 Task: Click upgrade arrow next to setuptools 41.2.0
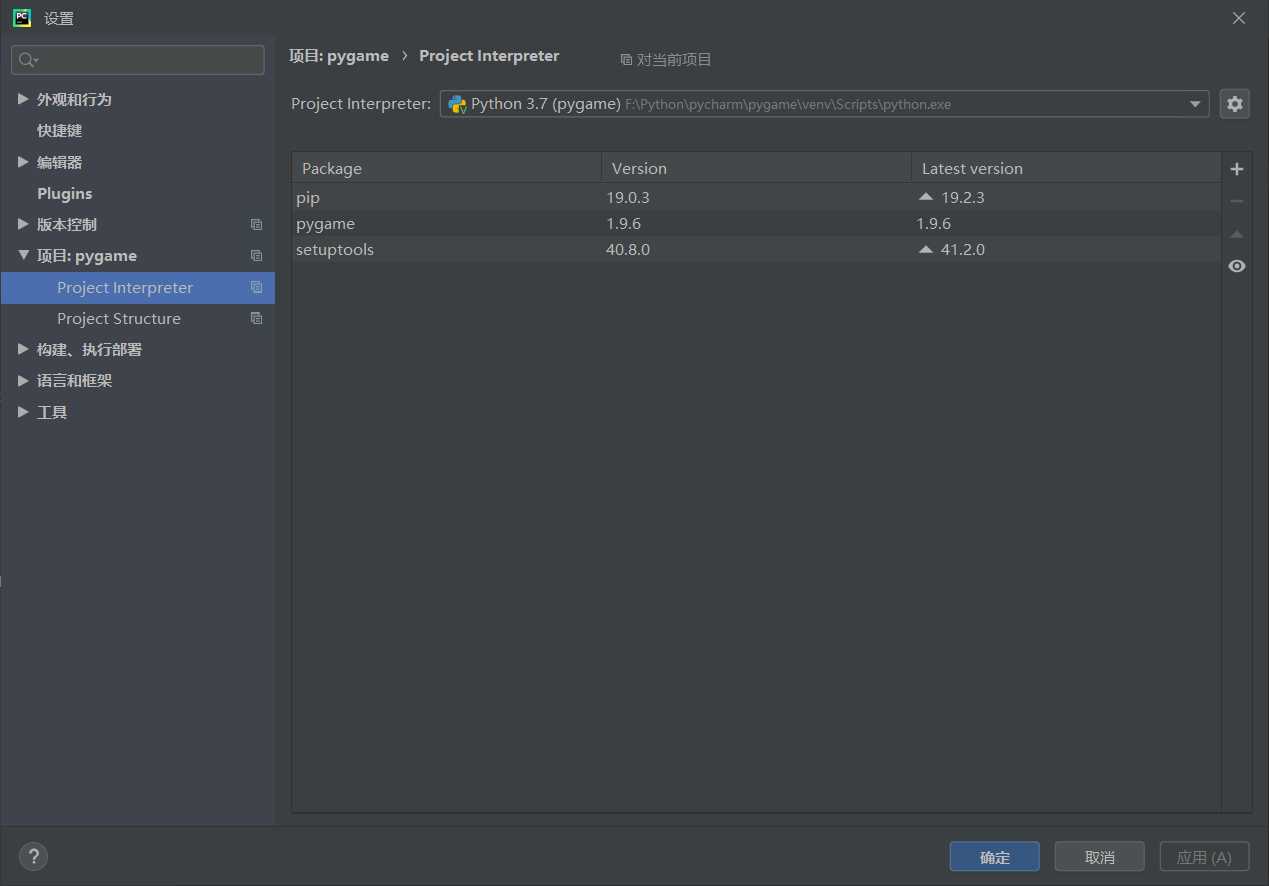coord(925,249)
